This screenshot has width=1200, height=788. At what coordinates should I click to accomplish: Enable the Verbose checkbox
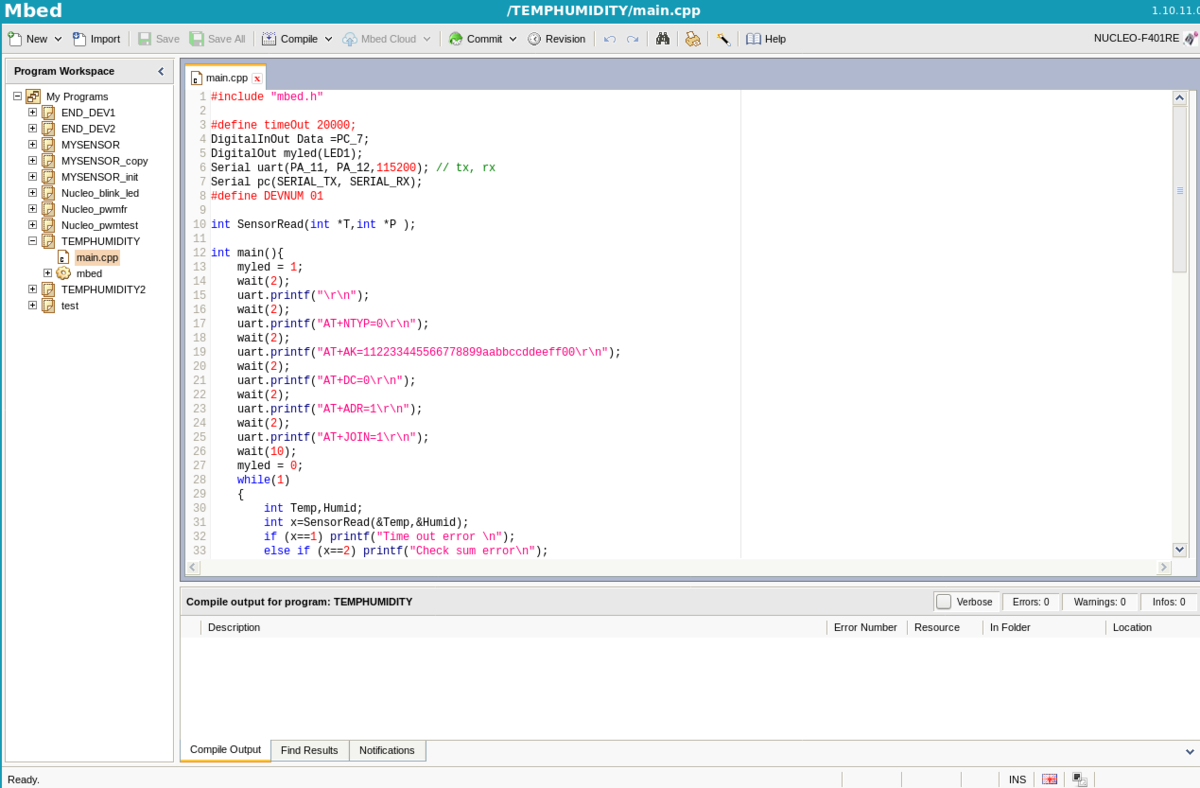click(x=944, y=602)
